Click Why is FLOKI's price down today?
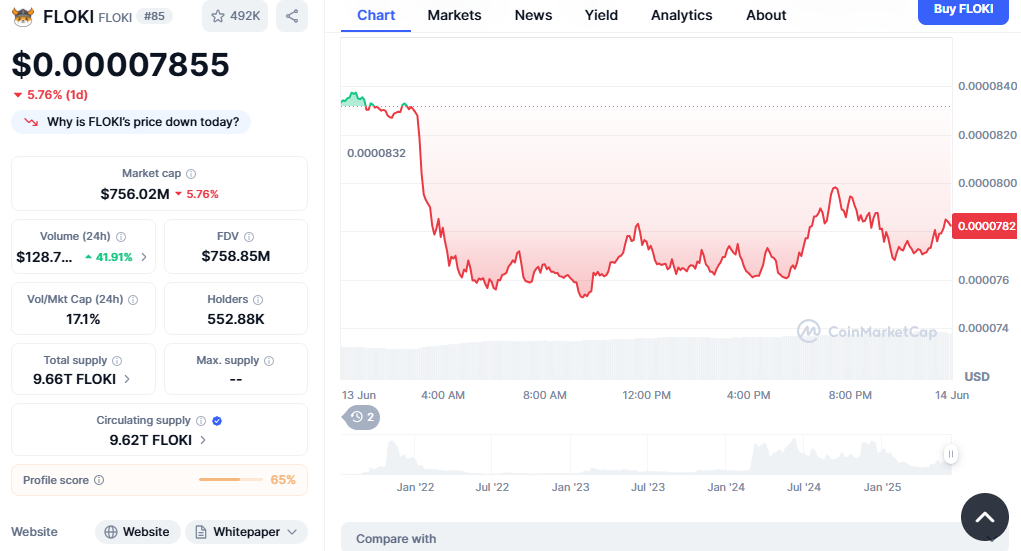Viewport: 1021px width, 551px height. point(131,122)
